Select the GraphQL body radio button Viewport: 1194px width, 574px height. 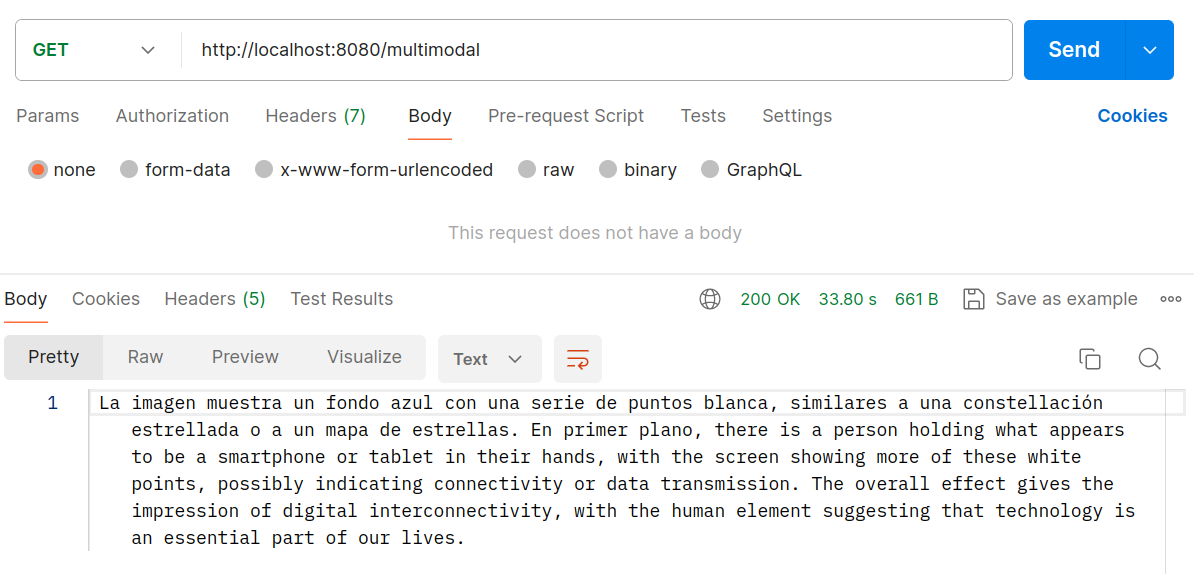pyautogui.click(x=710, y=170)
